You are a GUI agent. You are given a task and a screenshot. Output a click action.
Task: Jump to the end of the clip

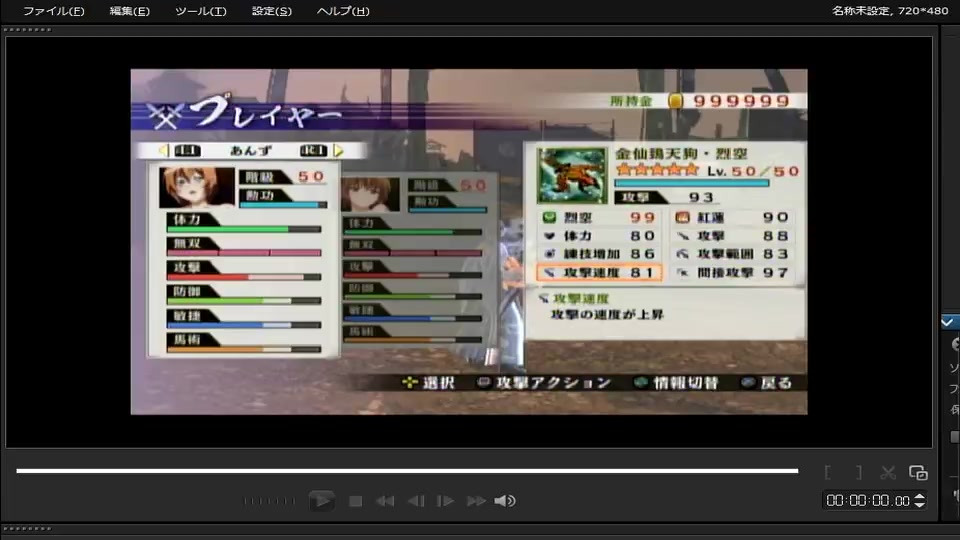pos(476,501)
